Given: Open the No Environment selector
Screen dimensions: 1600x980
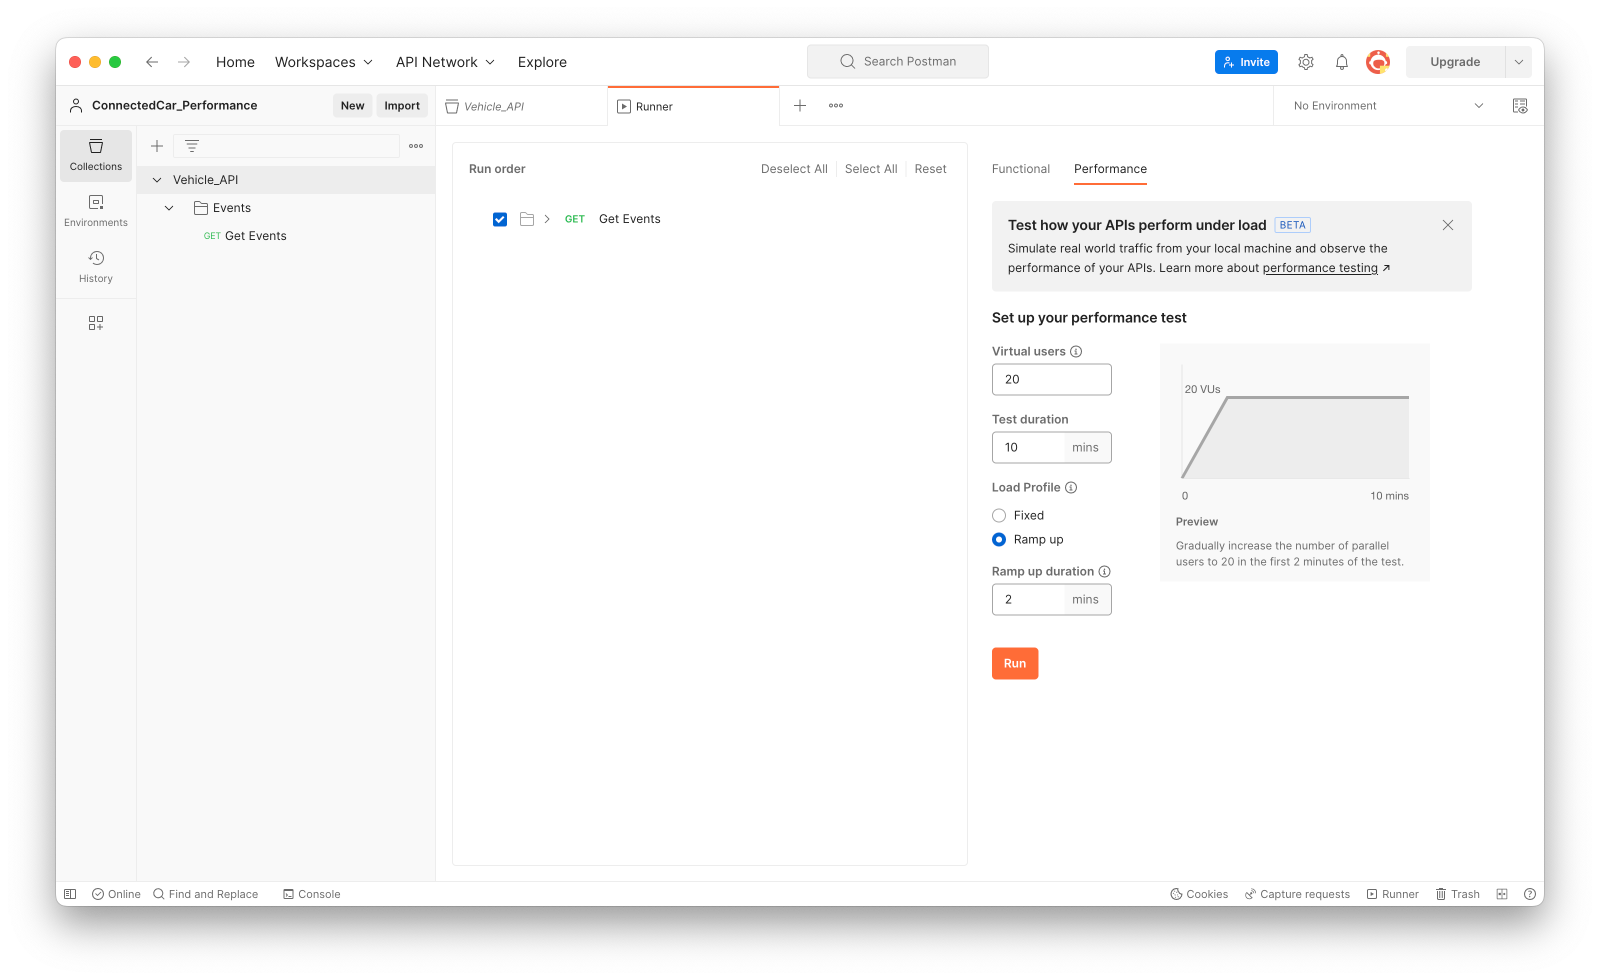Looking at the screenshot, I should pyautogui.click(x=1388, y=106).
